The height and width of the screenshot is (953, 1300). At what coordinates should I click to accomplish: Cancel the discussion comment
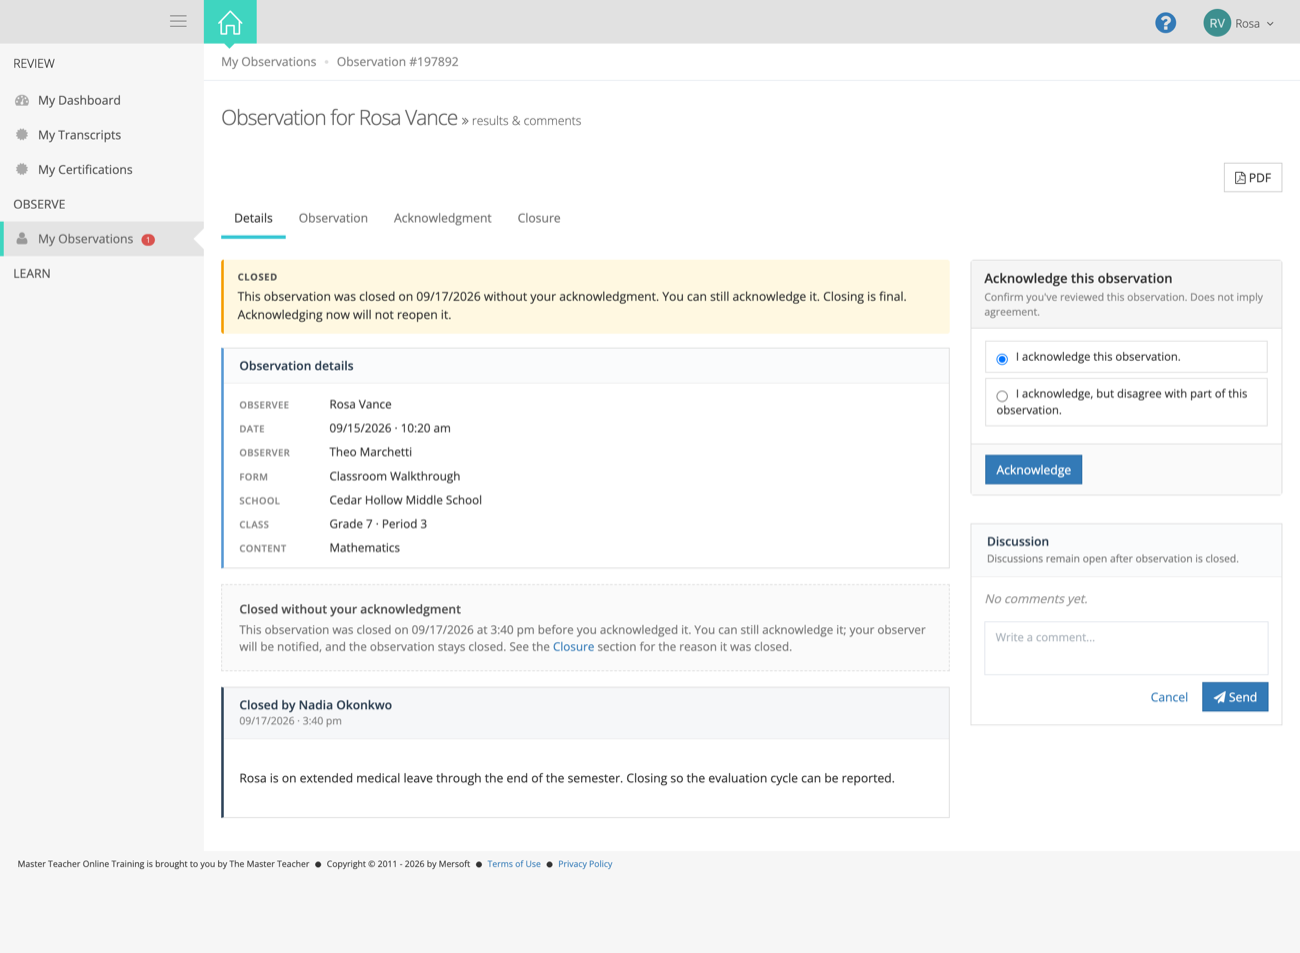tap(1169, 697)
